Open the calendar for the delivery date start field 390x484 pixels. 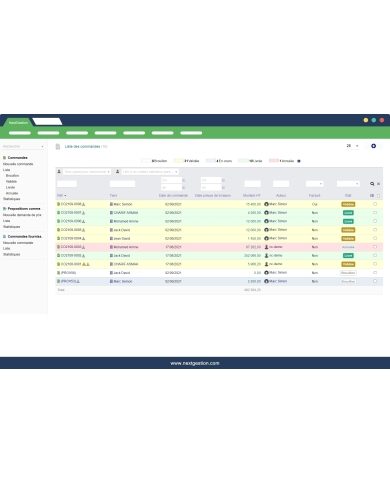[x=223, y=180]
